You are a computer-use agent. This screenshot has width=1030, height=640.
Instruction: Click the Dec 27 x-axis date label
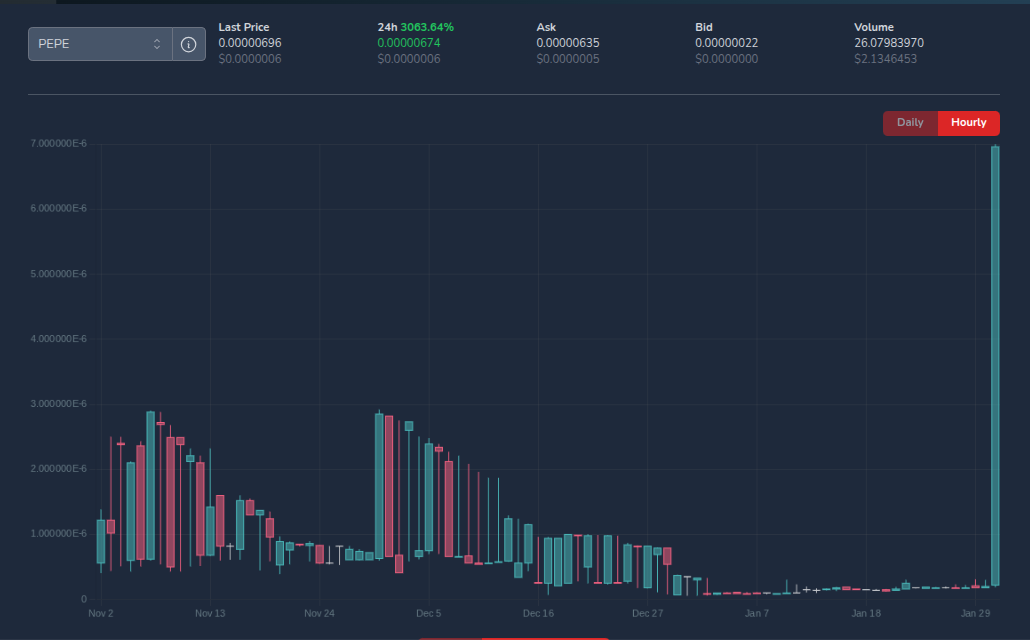(x=648, y=613)
